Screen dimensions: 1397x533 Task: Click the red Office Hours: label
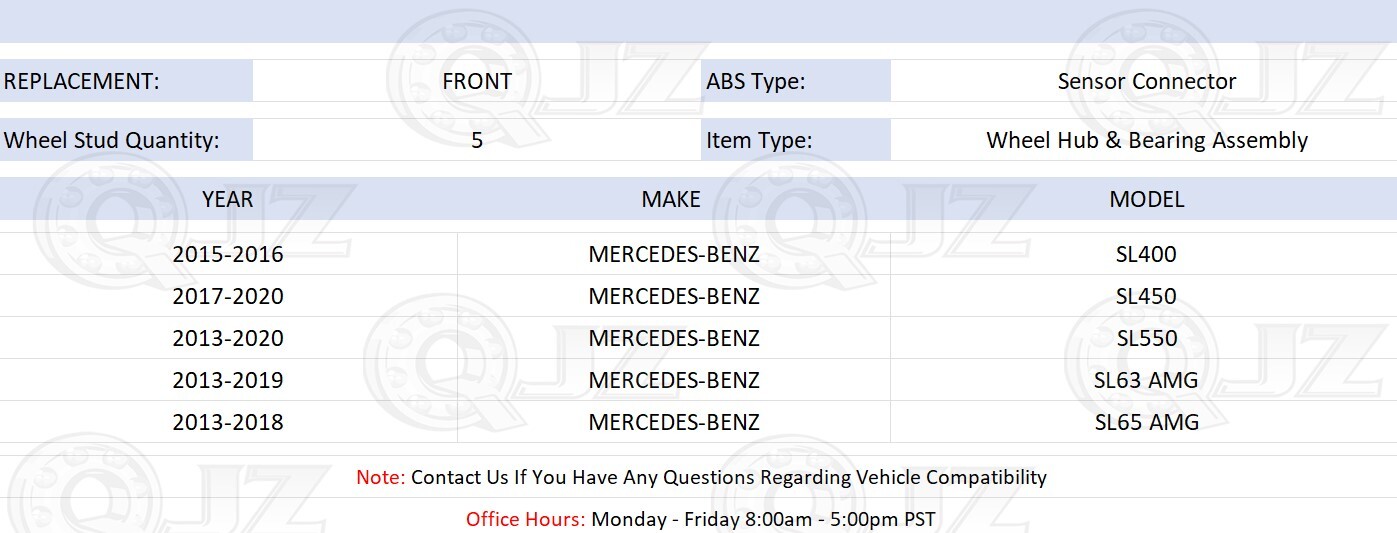(526, 519)
